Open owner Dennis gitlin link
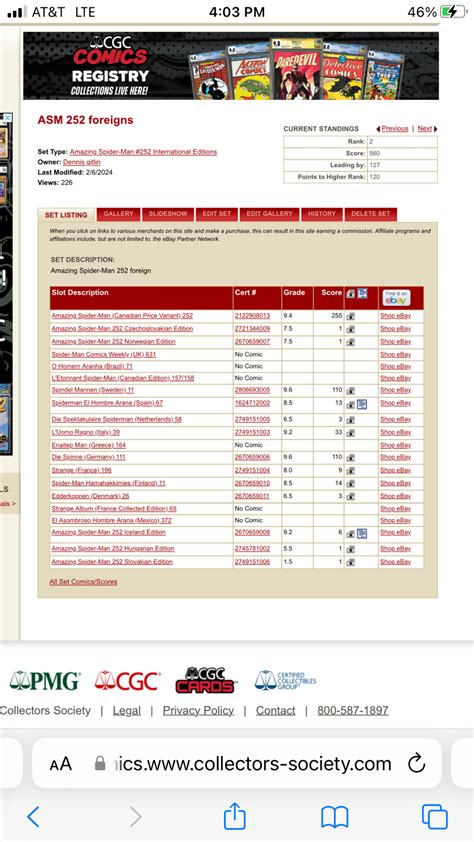 pos(82,162)
